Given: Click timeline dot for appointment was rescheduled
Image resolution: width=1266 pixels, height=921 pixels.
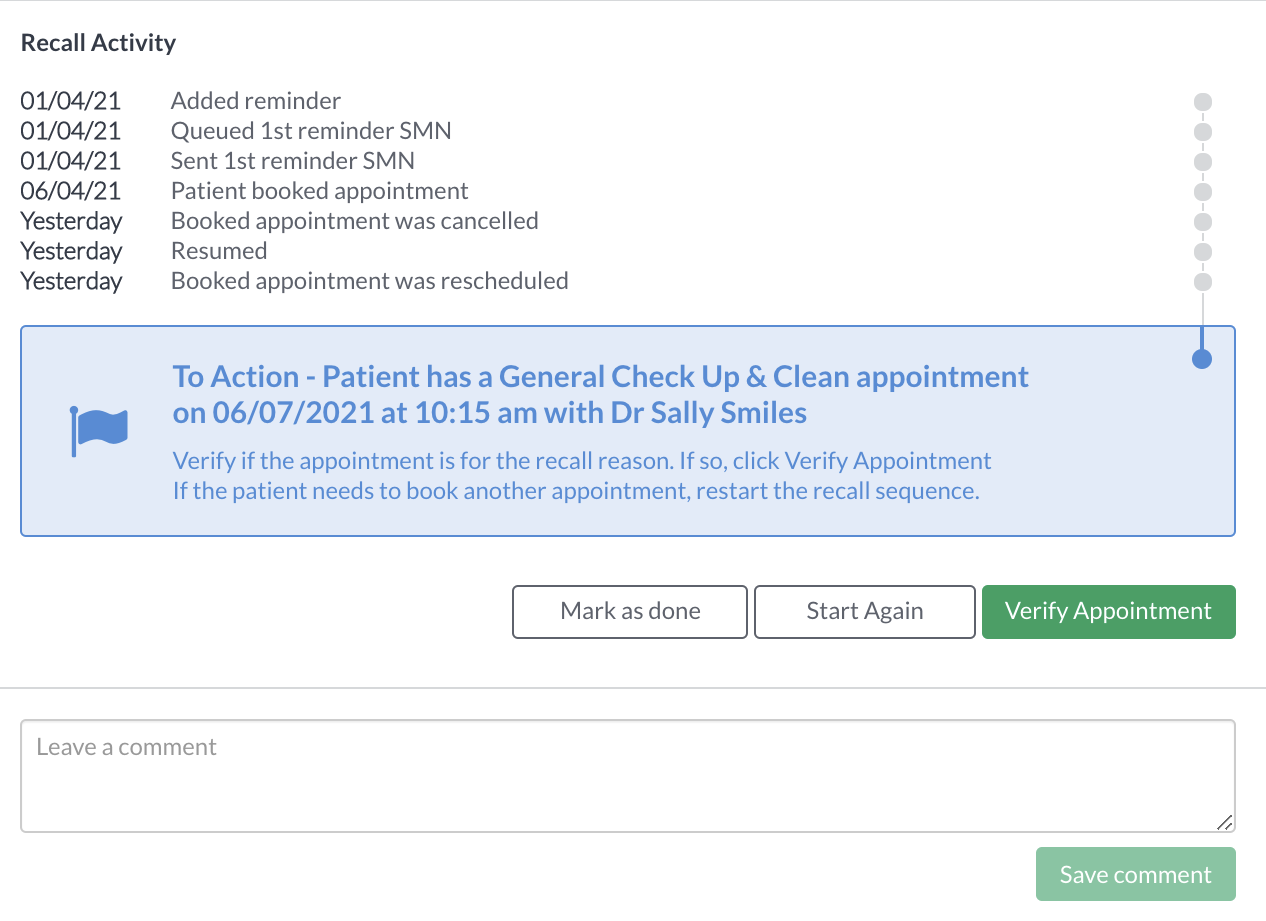Looking at the screenshot, I should coord(1203,281).
